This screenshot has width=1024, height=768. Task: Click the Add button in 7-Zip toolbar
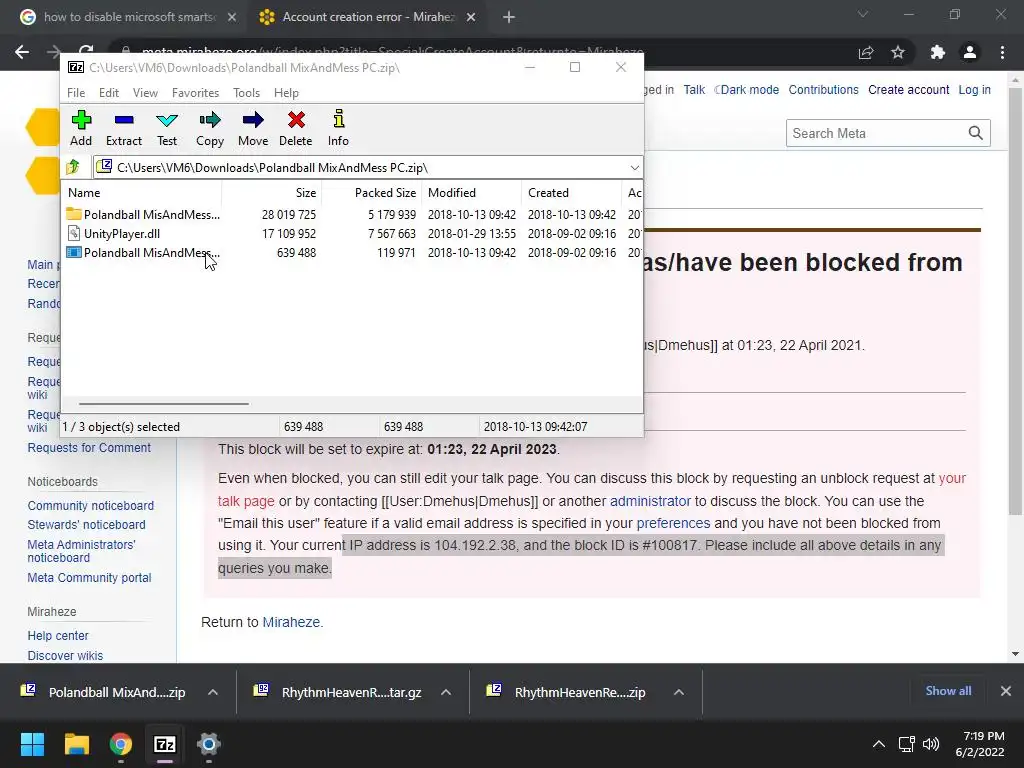81,128
